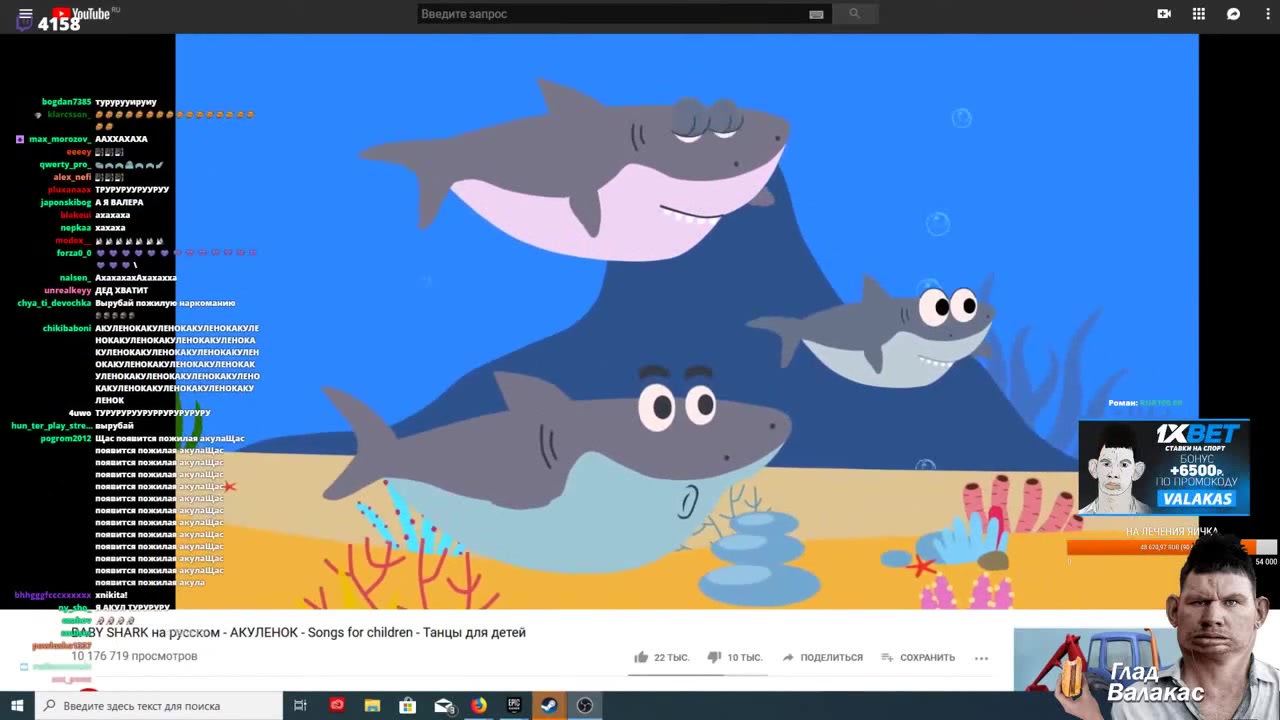Like the video with thumbs up

pos(661,657)
